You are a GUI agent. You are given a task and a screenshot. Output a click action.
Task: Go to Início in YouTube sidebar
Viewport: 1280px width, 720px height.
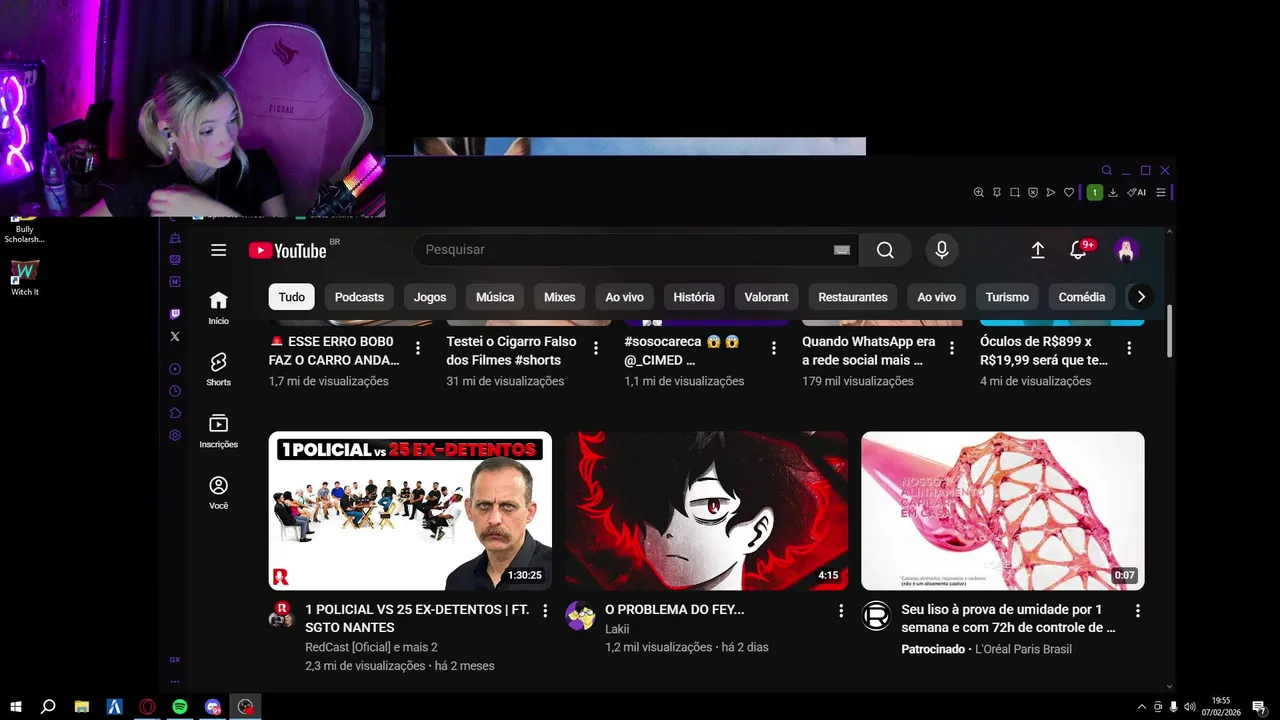tap(218, 307)
